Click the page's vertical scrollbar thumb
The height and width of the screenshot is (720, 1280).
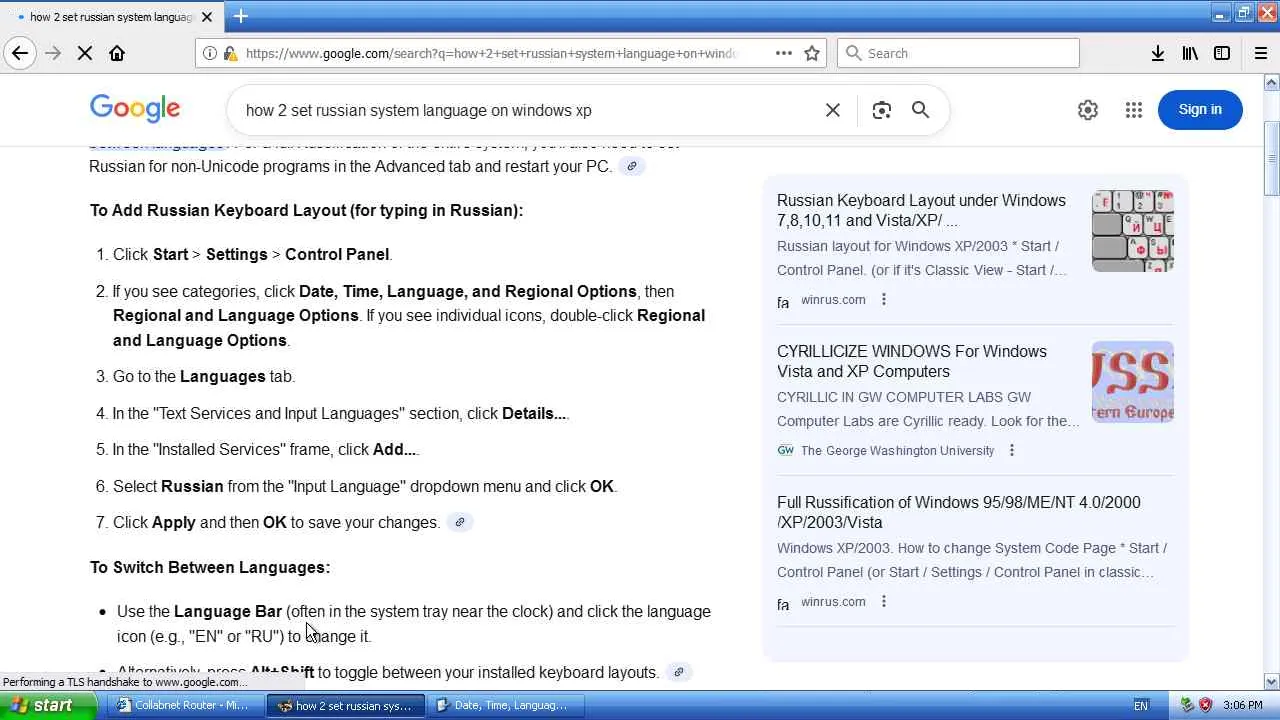tap(1272, 158)
